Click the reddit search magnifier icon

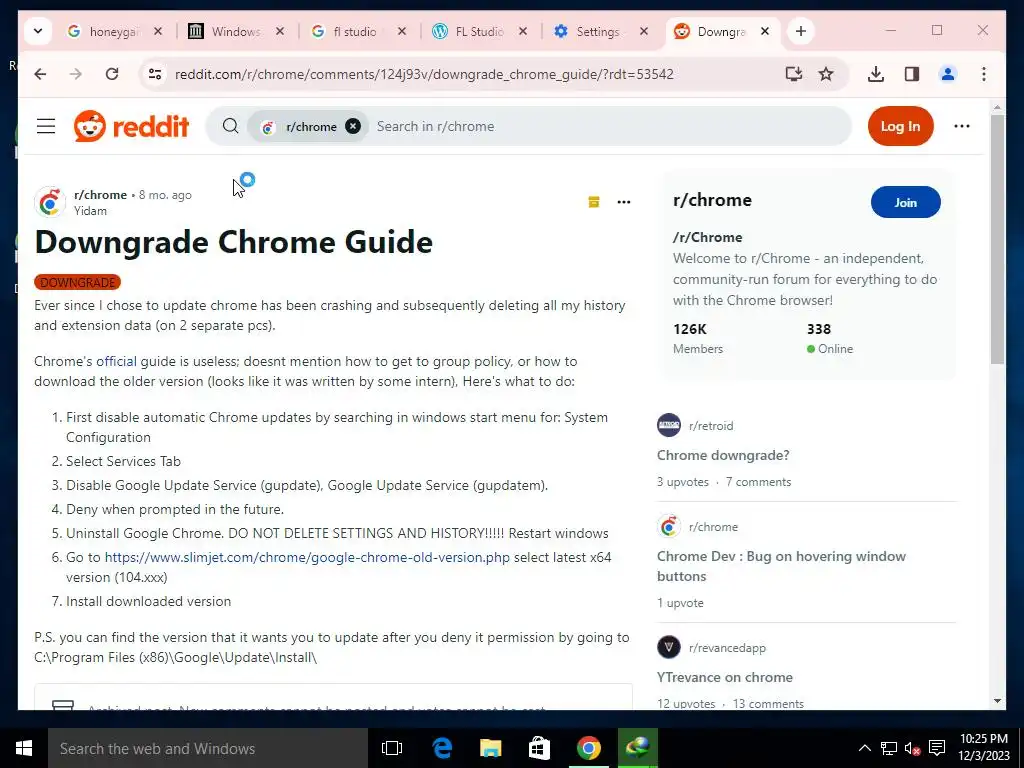point(231,126)
